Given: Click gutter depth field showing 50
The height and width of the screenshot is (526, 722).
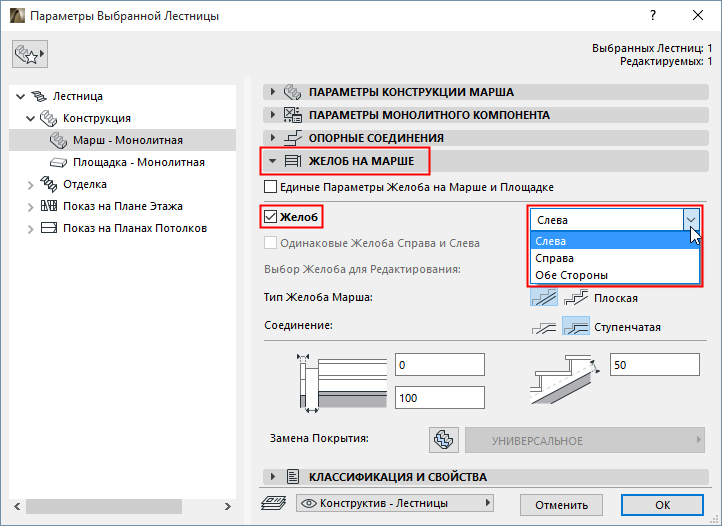Looking at the screenshot, I should point(655,365).
